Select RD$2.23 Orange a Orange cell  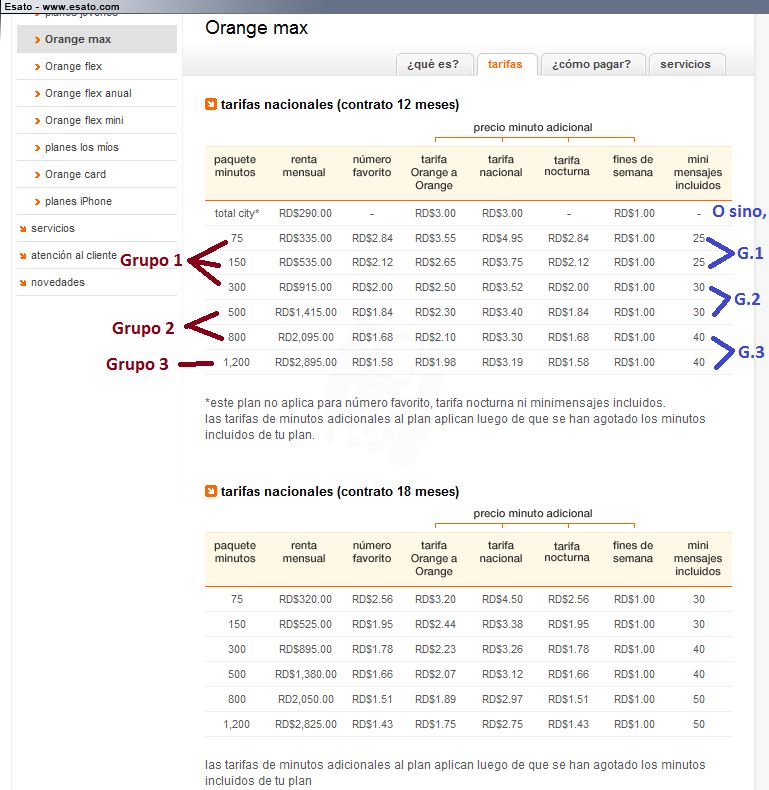(435, 649)
